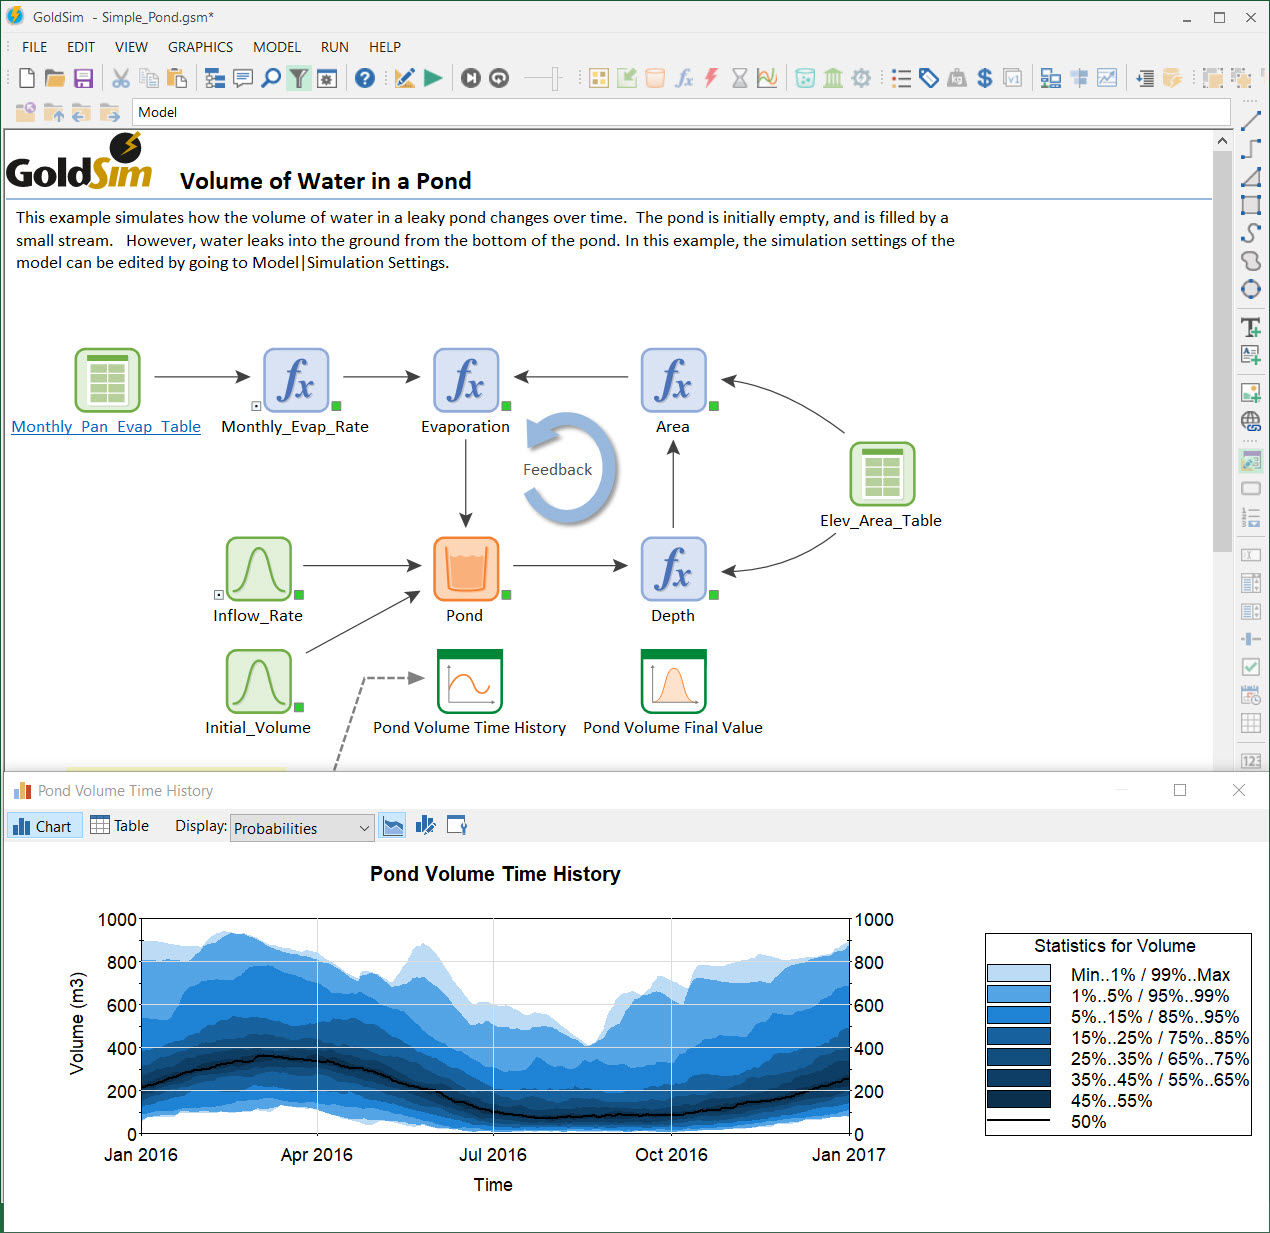Image resolution: width=1270 pixels, height=1233 pixels.
Task: Open Help with the question mark icon
Action: [x=365, y=78]
